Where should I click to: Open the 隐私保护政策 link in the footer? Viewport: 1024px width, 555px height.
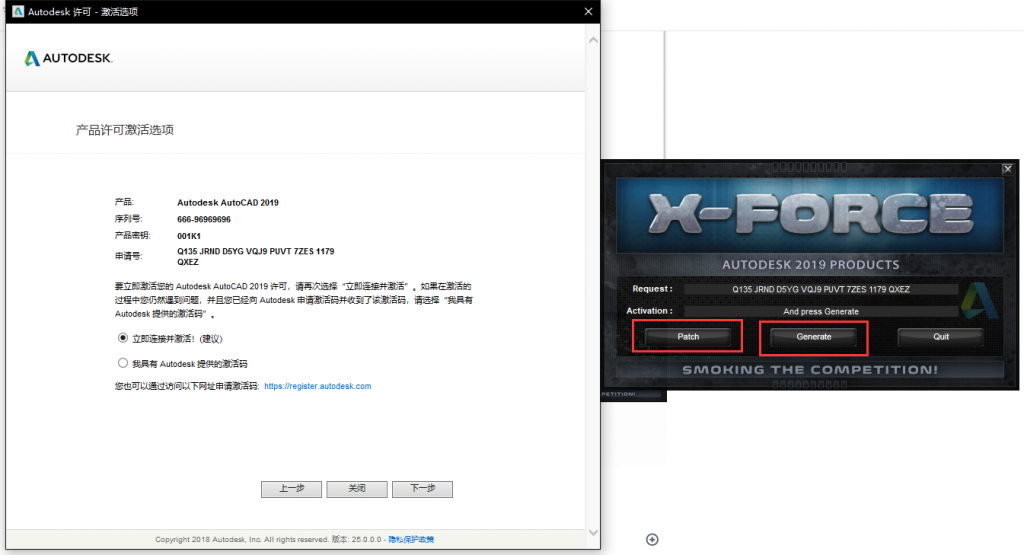click(x=411, y=540)
